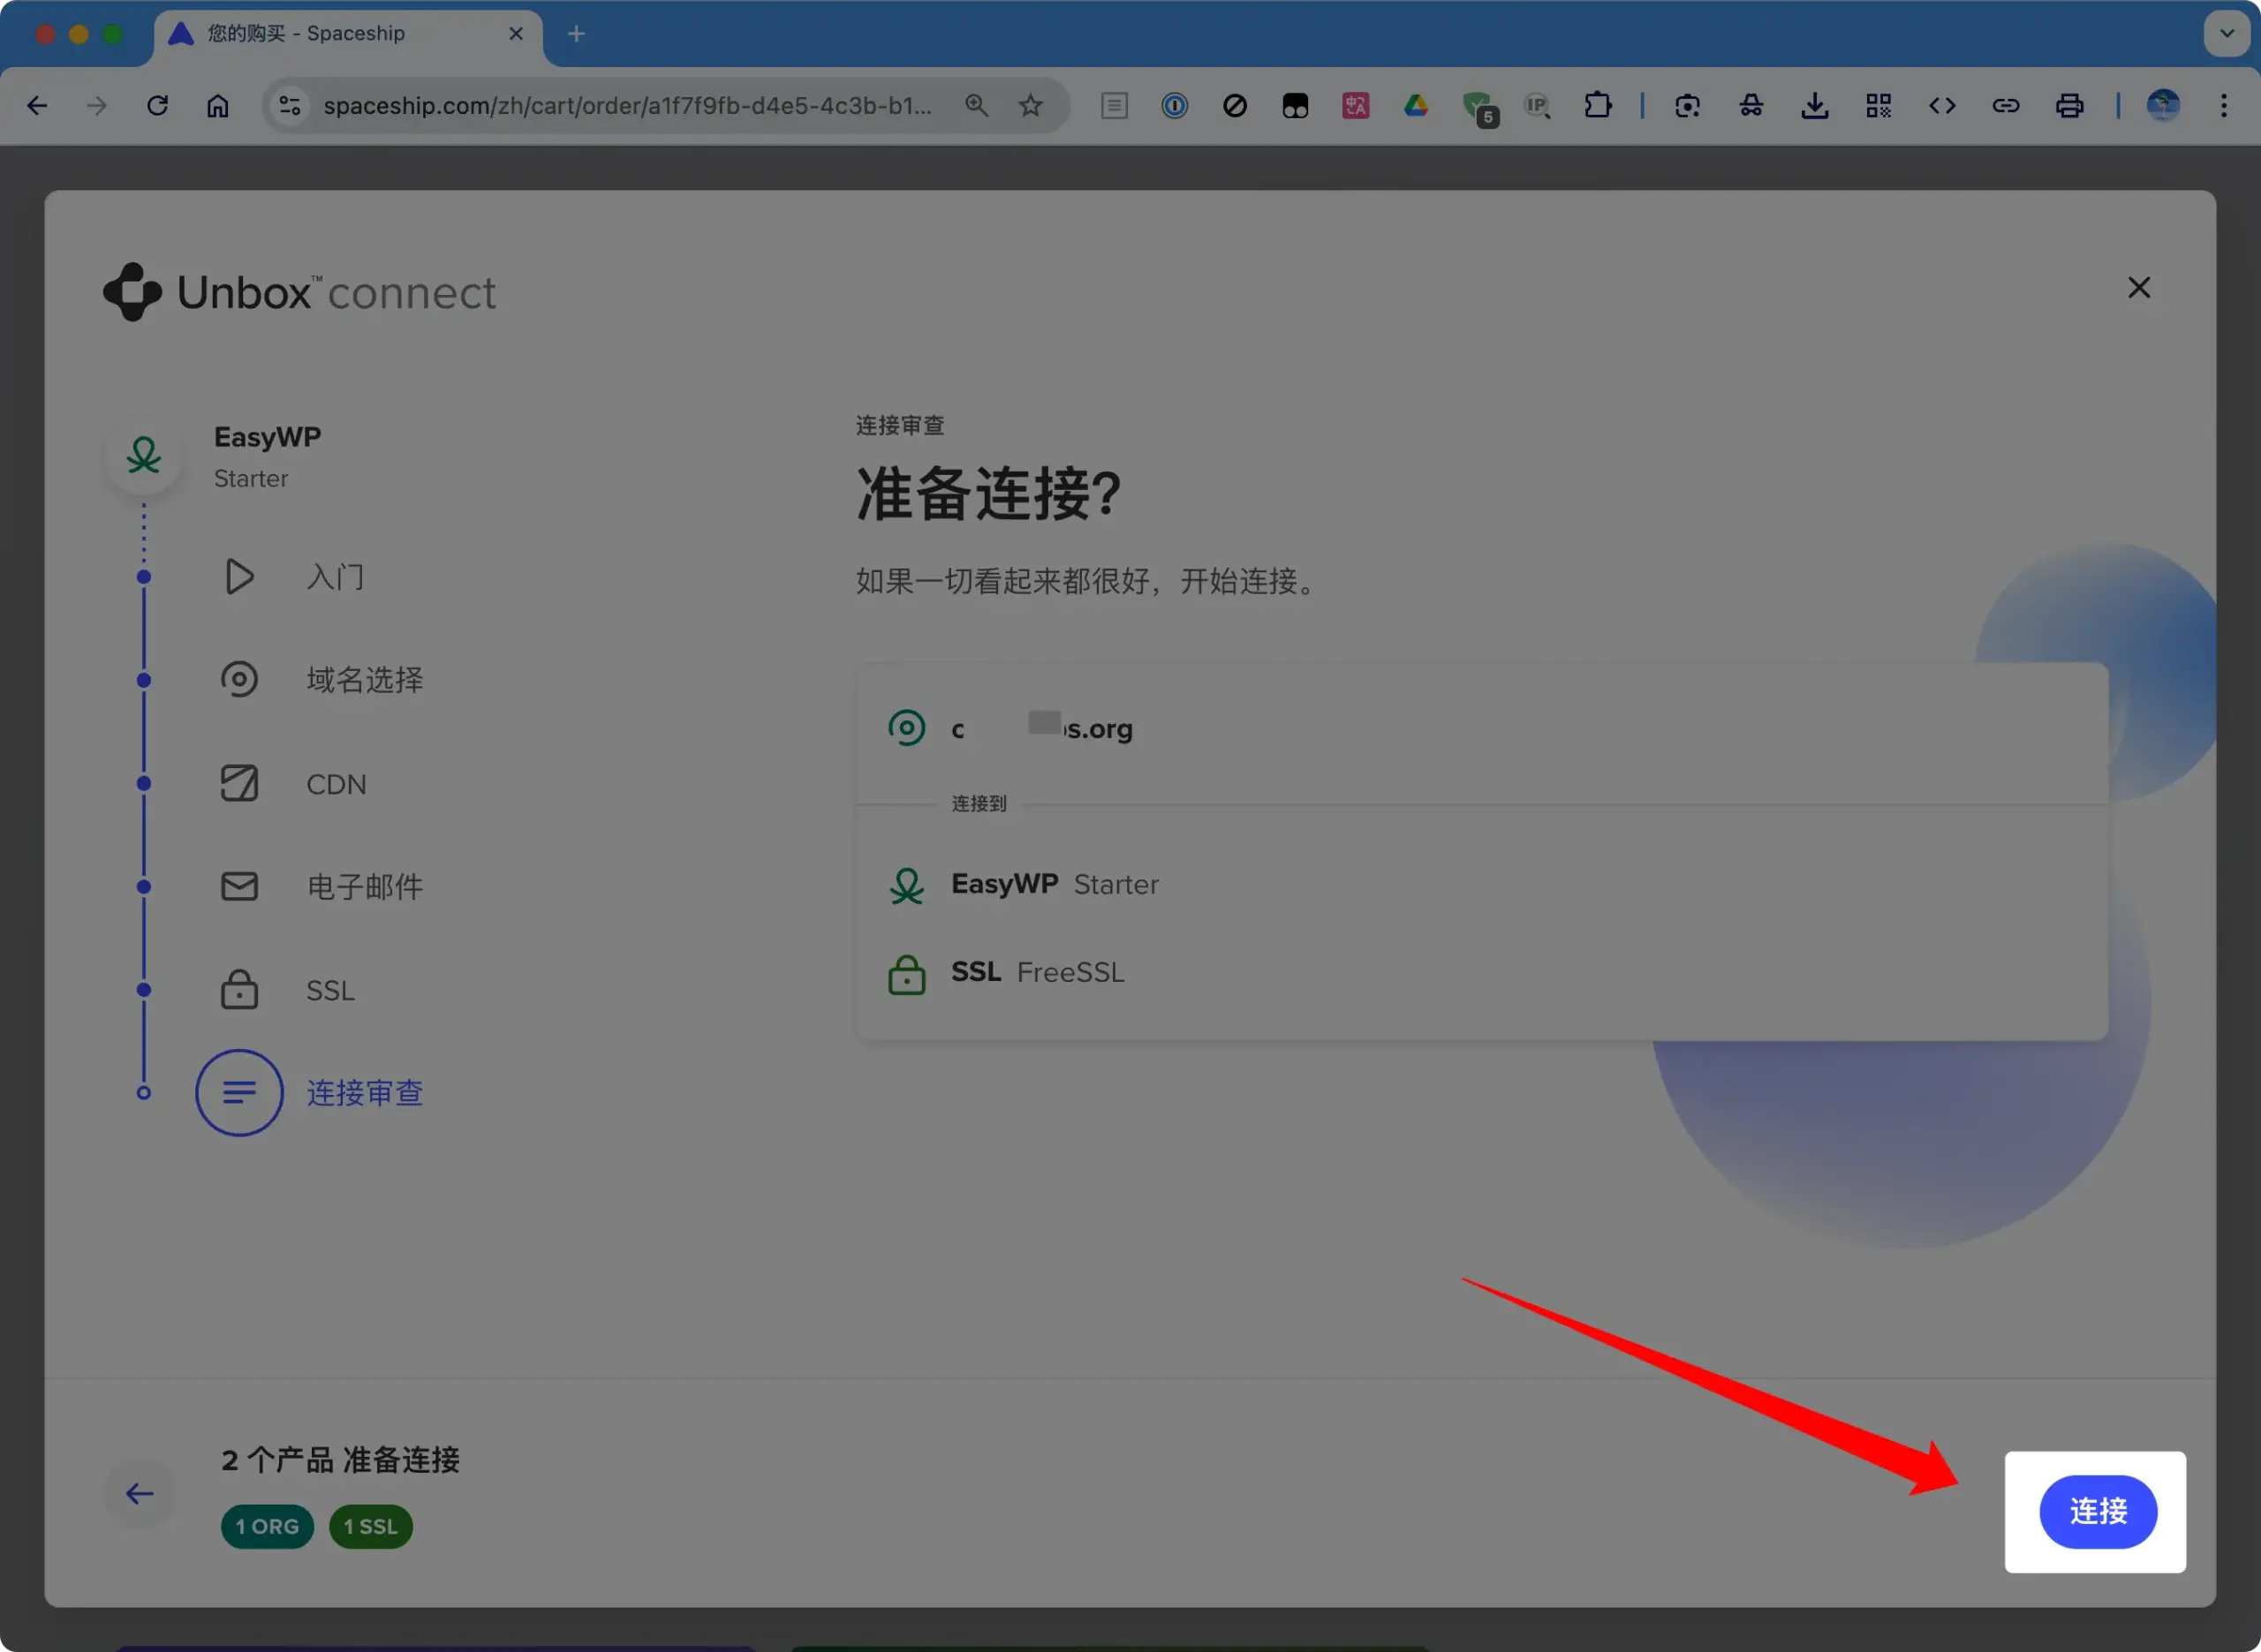Select the 您的购买 - Spaceship tab
This screenshot has width=2261, height=1652.
tap(347, 36)
